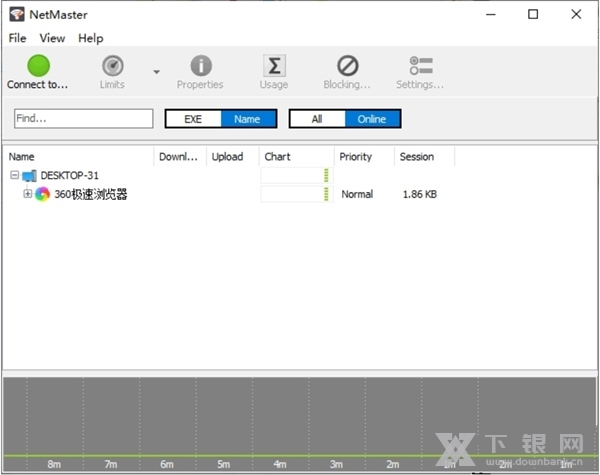Screen dimensions: 600x475
Task: Sort by the Download column header
Action: [x=180, y=157]
